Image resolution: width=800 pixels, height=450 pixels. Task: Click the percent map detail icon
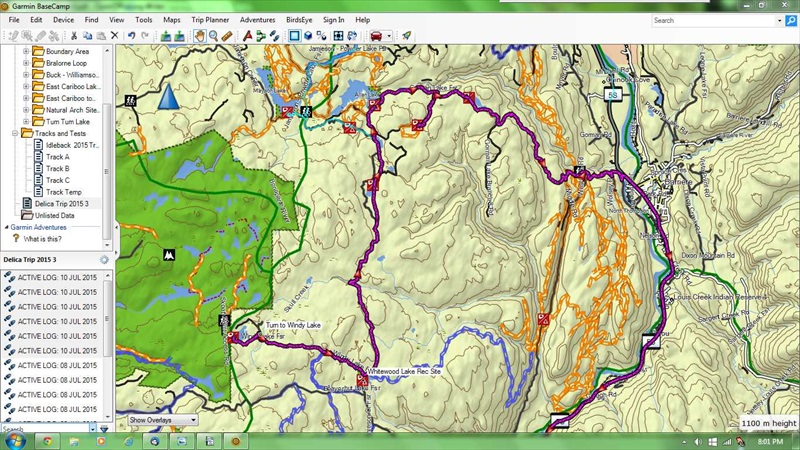pyautogui.click(x=321, y=36)
